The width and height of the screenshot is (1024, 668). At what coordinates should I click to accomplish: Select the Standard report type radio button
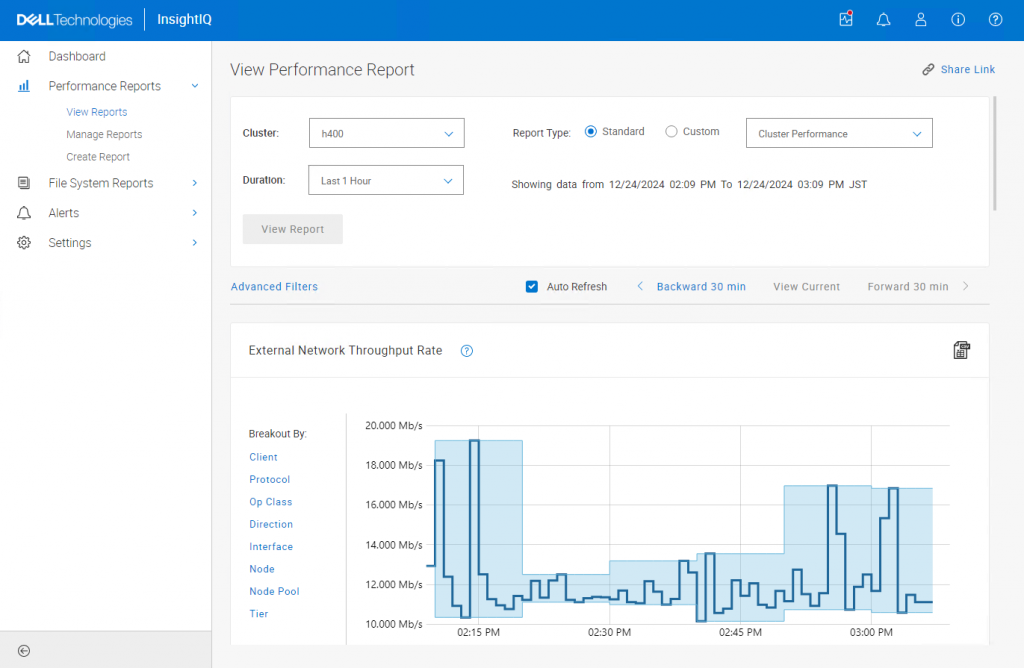pyautogui.click(x=591, y=132)
